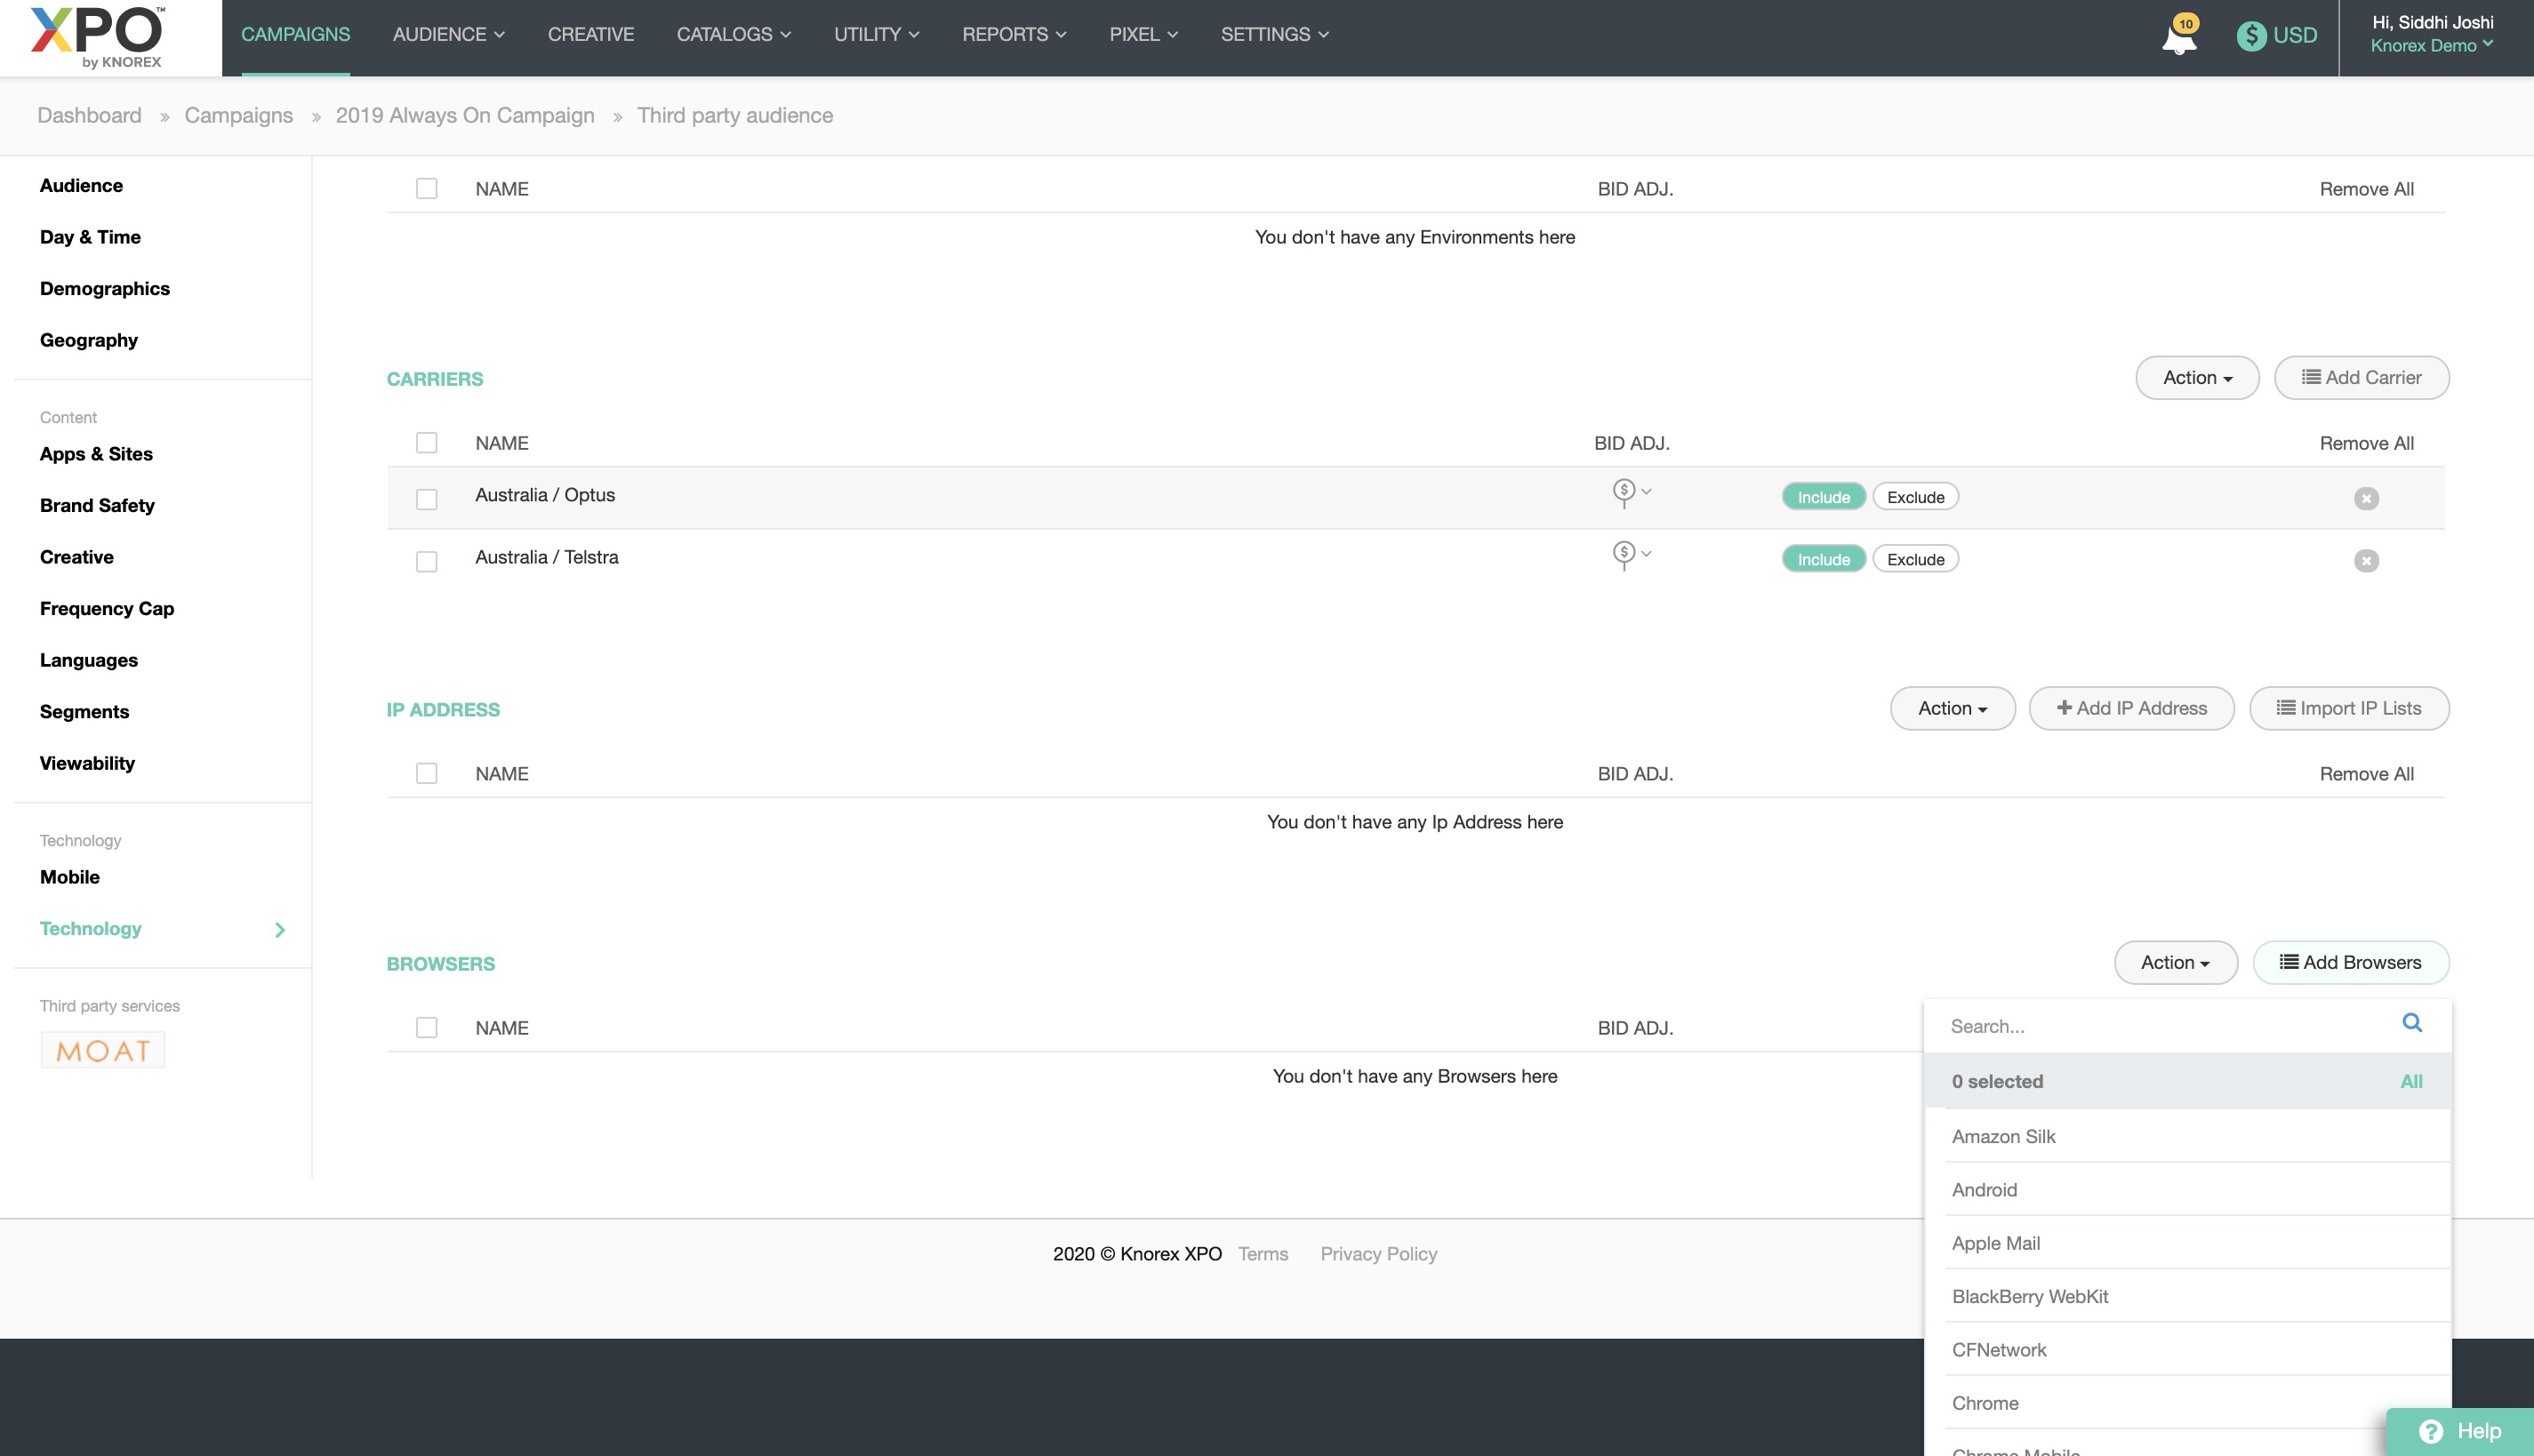Check the Australia / Telstra checkbox

click(x=427, y=560)
